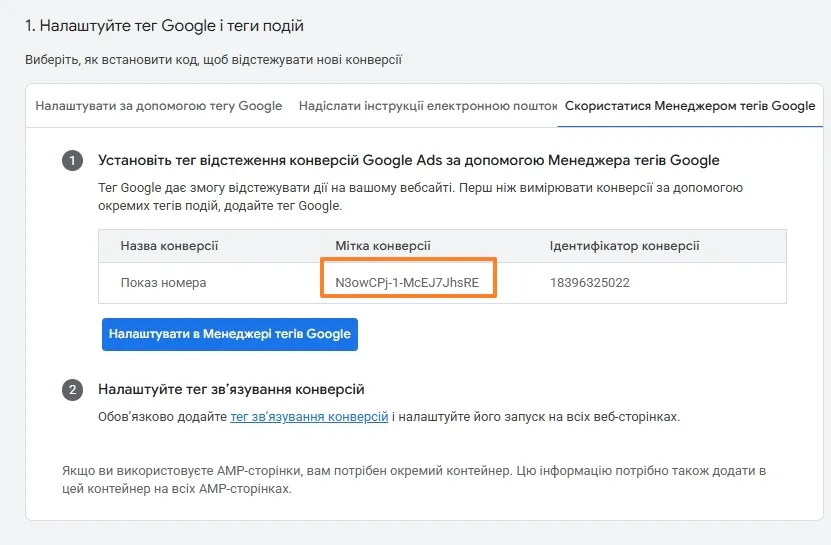Click the page title 'Налаштуйте тег Google і теги подій'
831x545 pixels.
pos(164,25)
